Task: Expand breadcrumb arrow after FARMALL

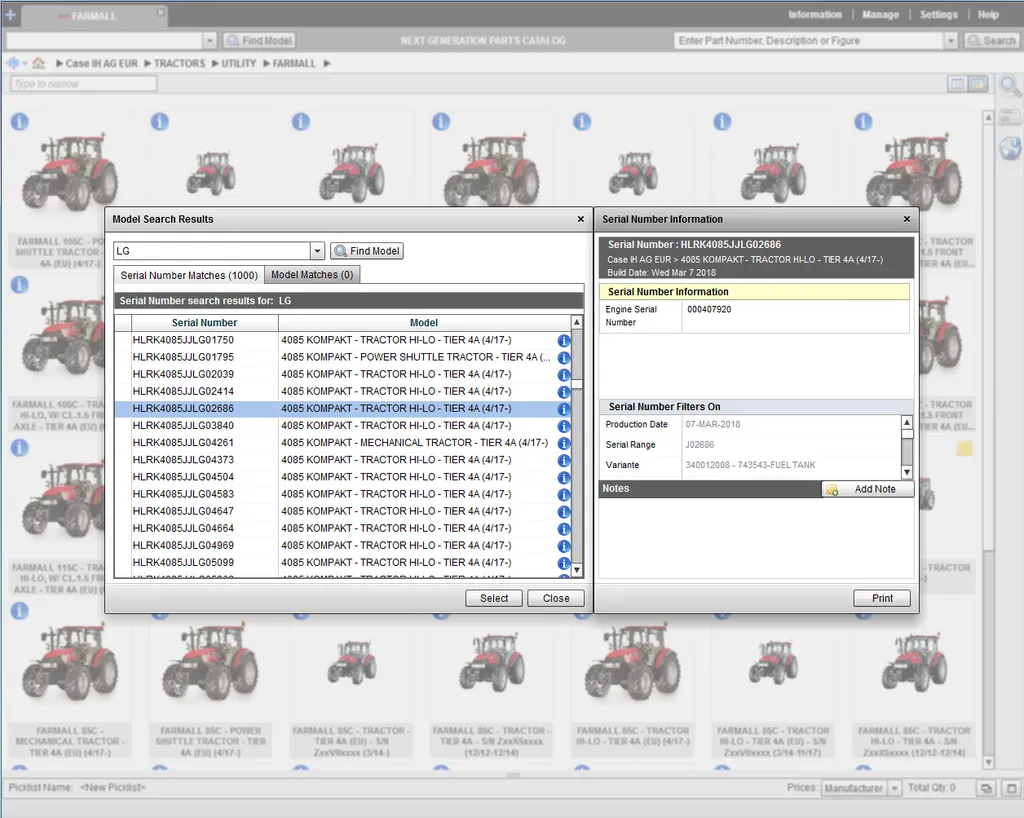Action: 327,63
